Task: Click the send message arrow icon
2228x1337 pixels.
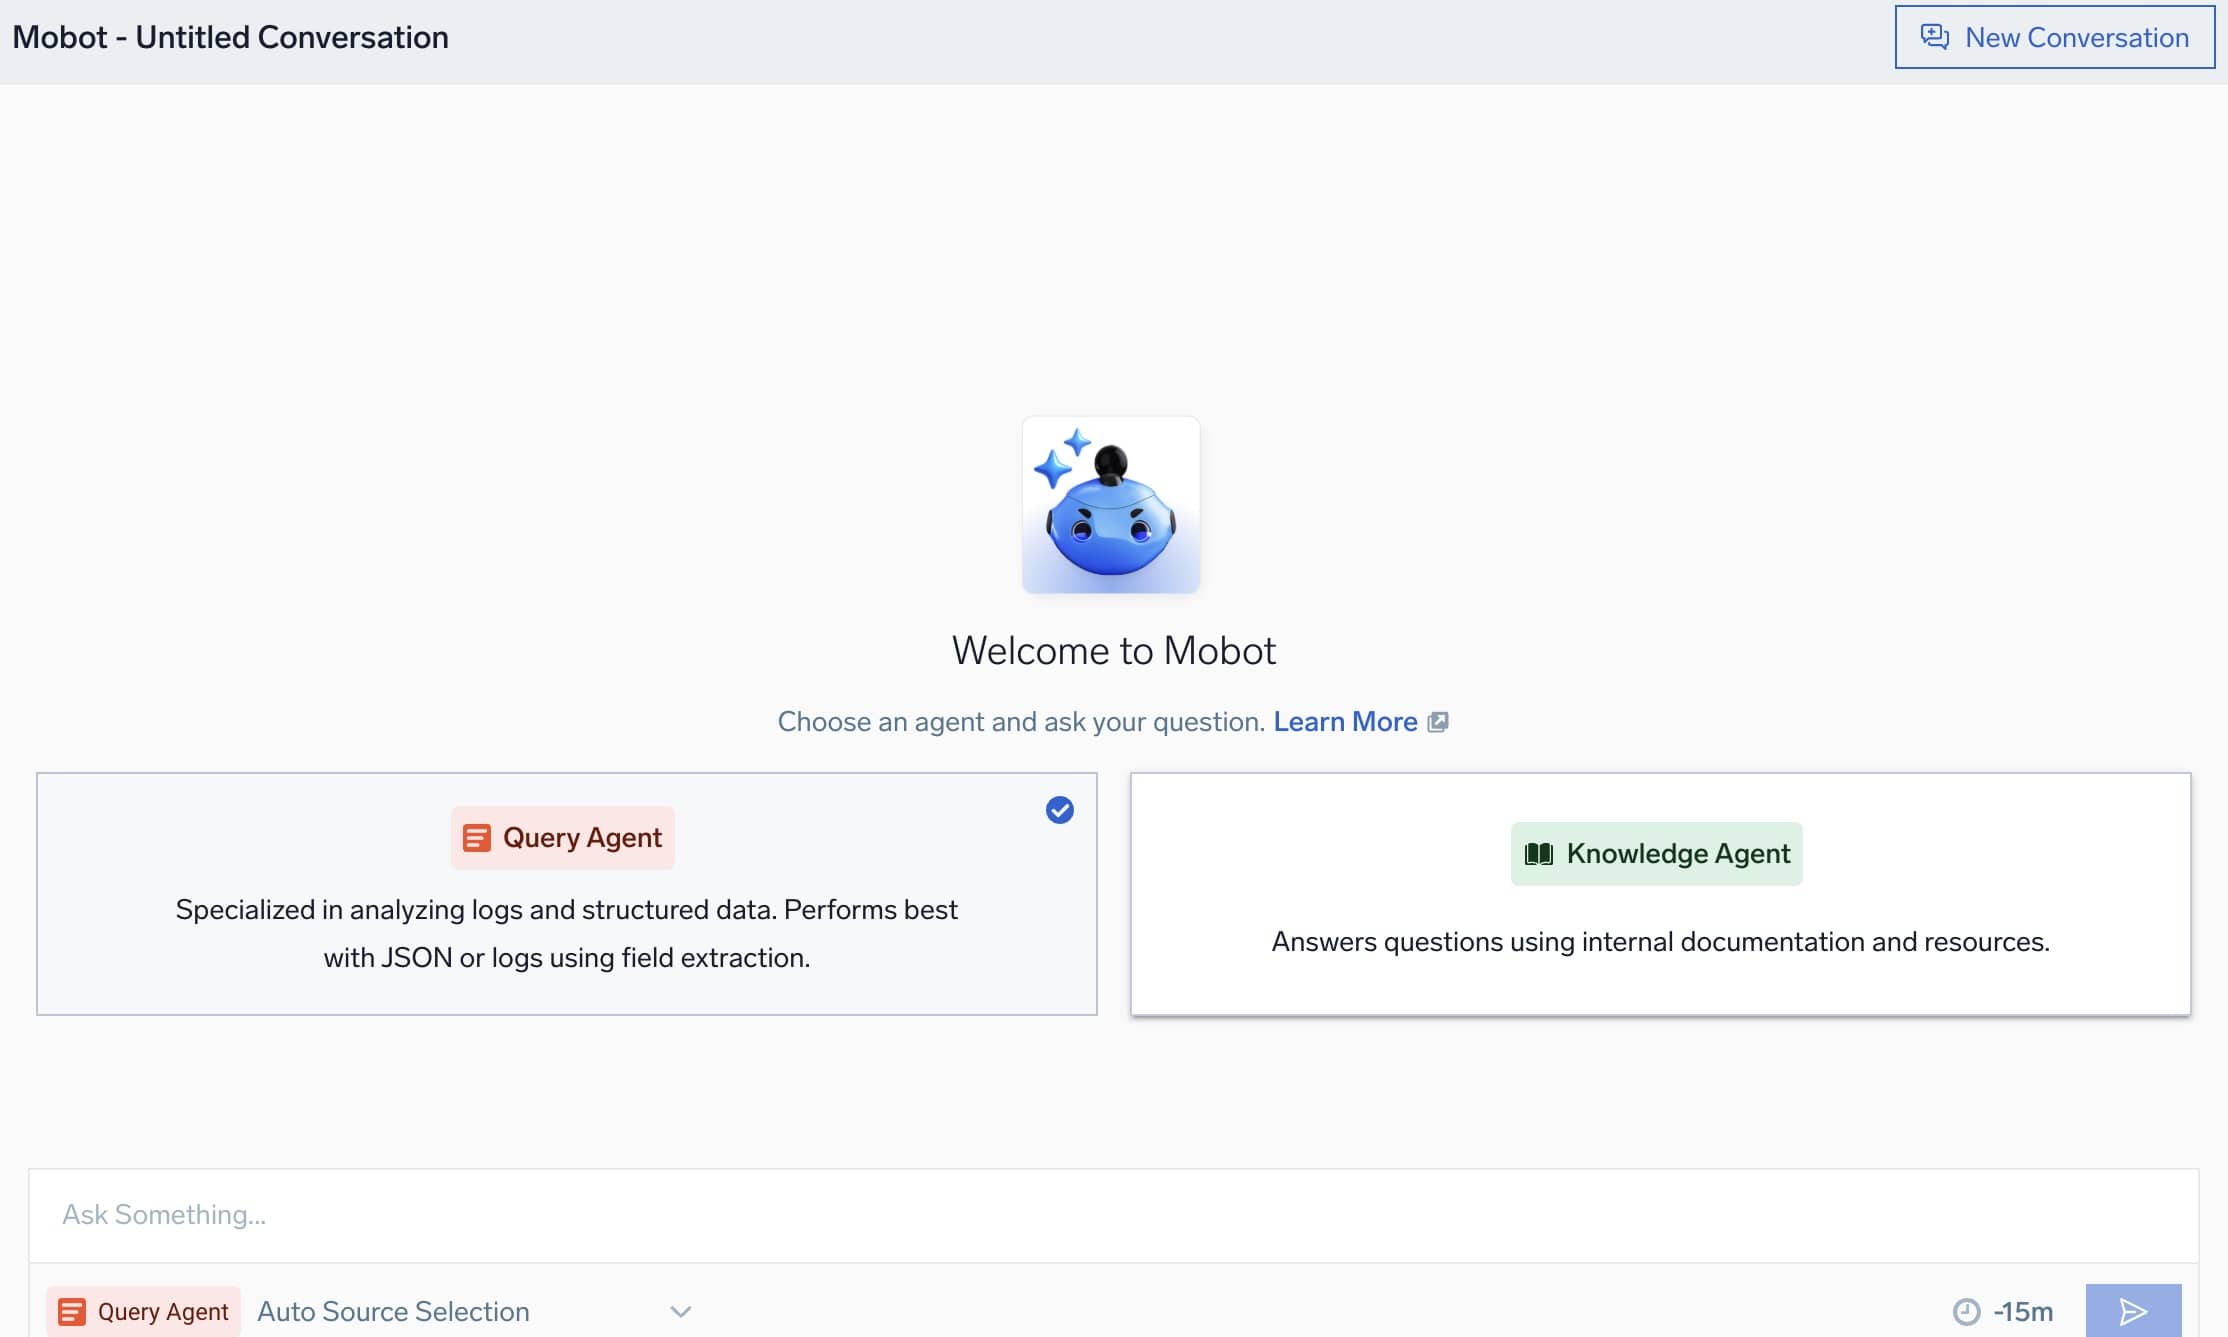Action: [x=2134, y=1310]
